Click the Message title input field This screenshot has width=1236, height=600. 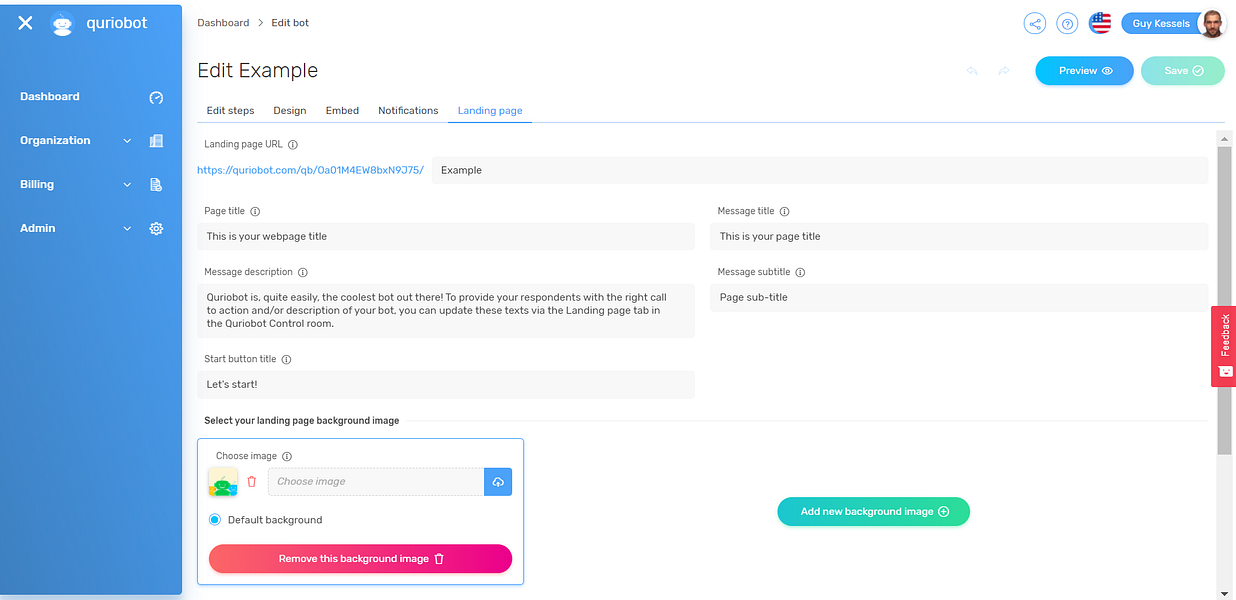coord(959,237)
